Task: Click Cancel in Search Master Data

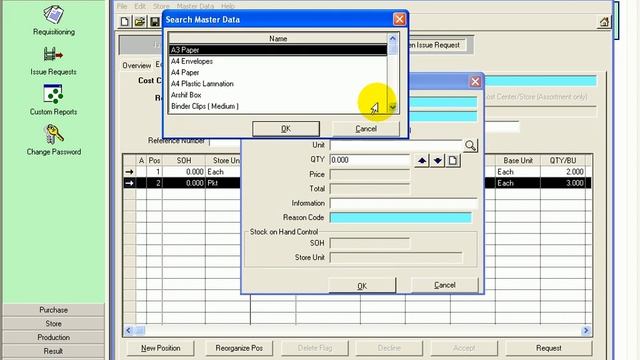Action: [366, 129]
